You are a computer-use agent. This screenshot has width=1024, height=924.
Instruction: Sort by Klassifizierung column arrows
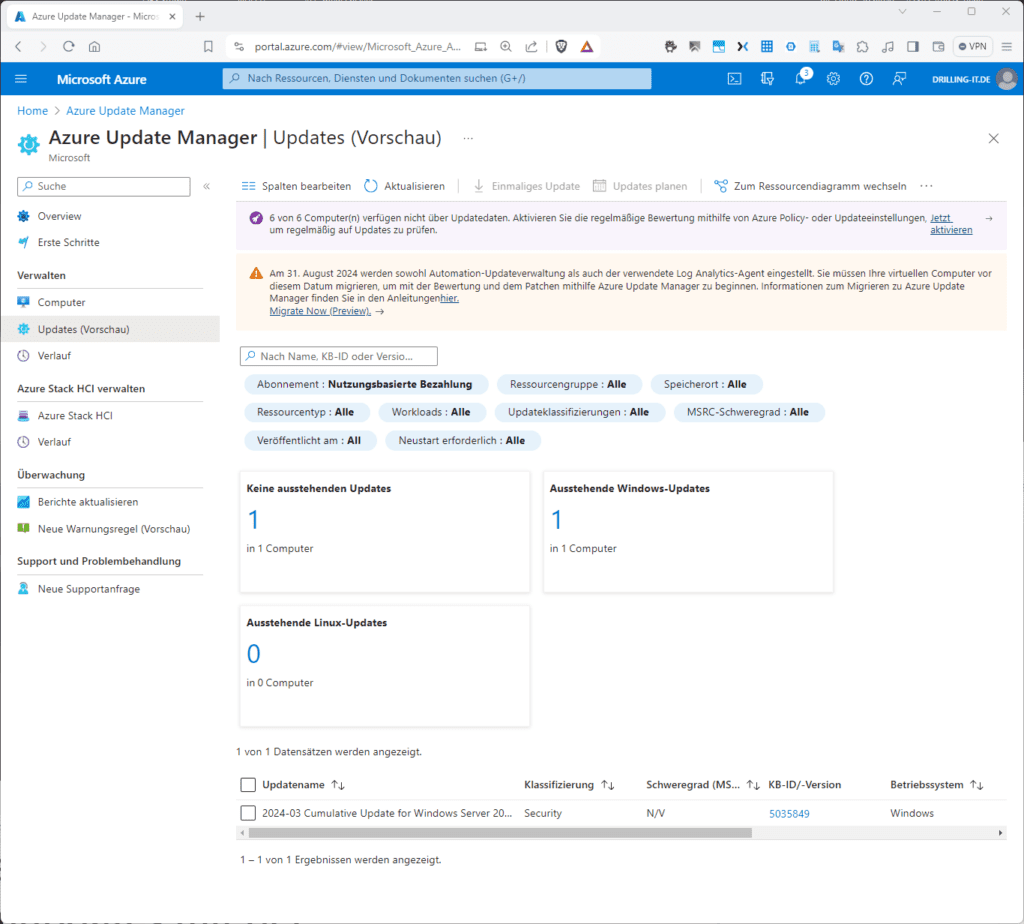click(x=608, y=785)
